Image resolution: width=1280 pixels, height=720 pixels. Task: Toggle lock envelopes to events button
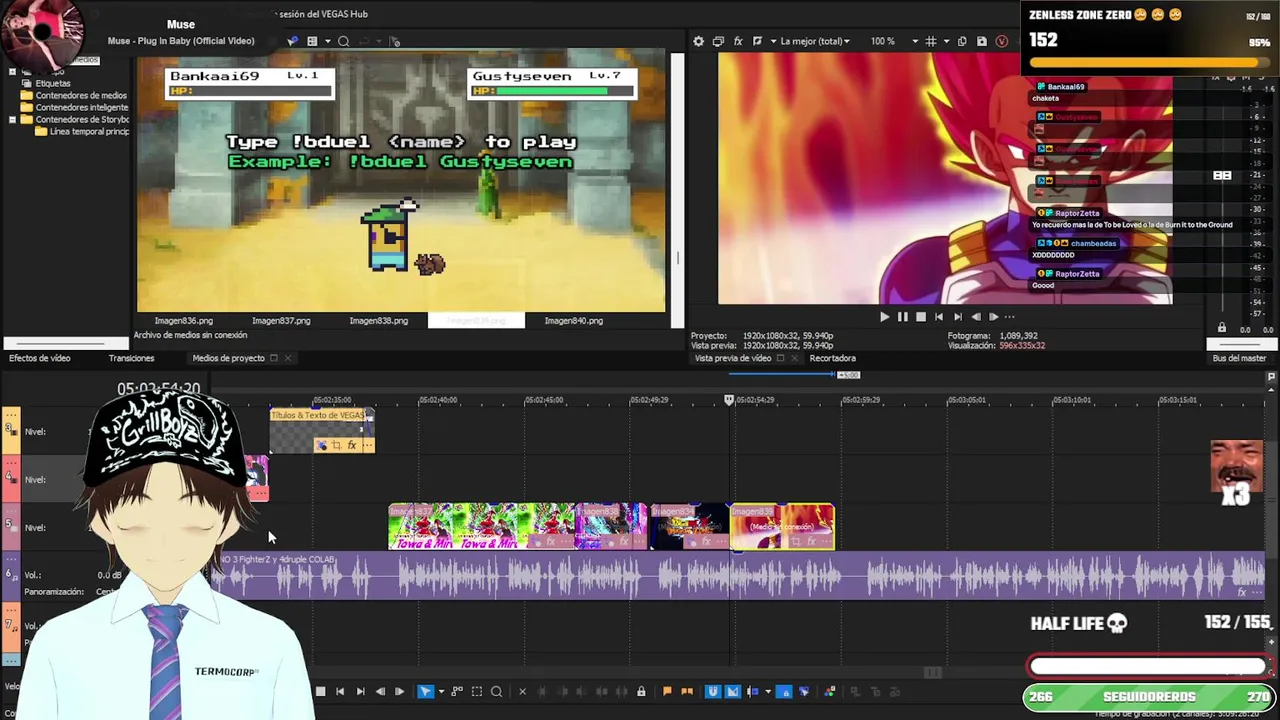(784, 691)
